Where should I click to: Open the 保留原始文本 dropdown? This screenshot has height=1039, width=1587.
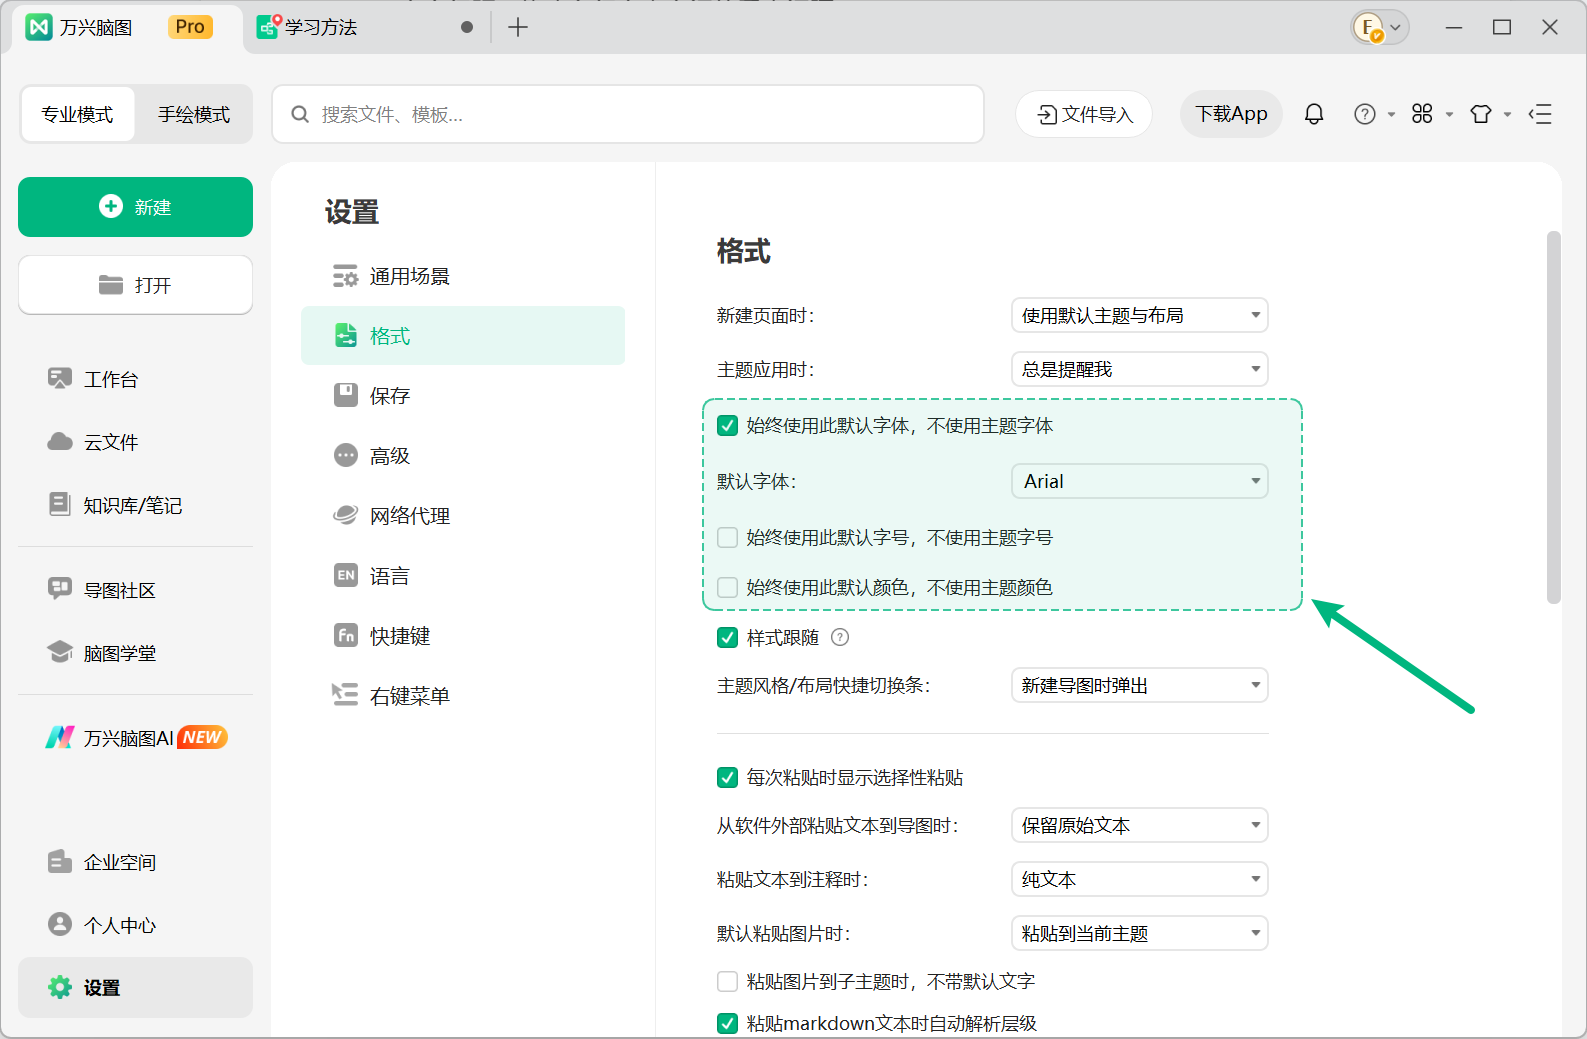click(1140, 825)
